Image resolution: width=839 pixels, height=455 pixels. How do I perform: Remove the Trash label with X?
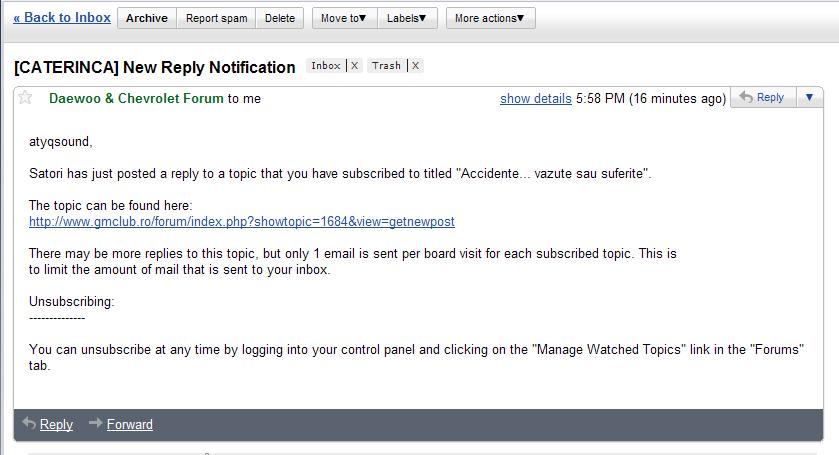pyautogui.click(x=415, y=66)
